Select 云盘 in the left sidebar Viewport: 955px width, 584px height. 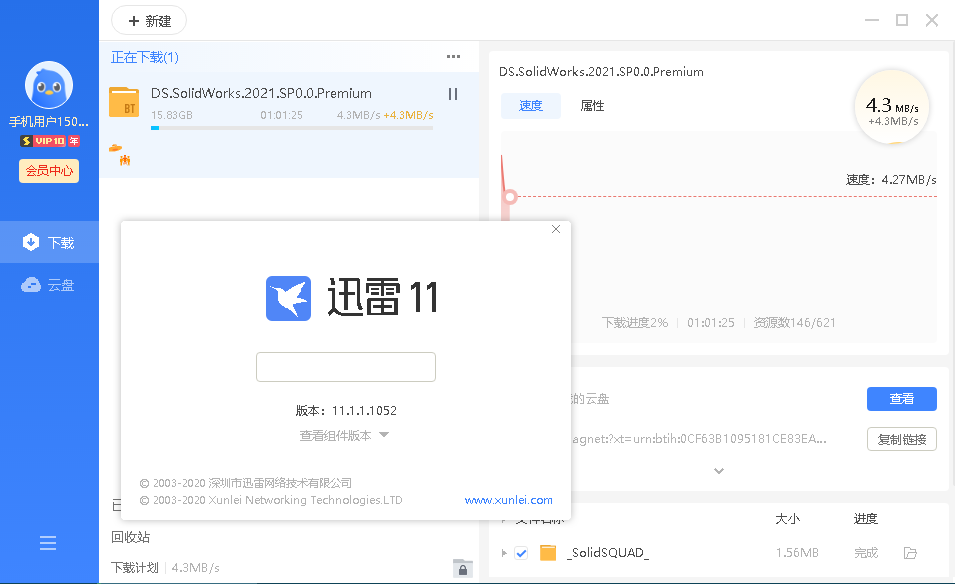click(49, 285)
